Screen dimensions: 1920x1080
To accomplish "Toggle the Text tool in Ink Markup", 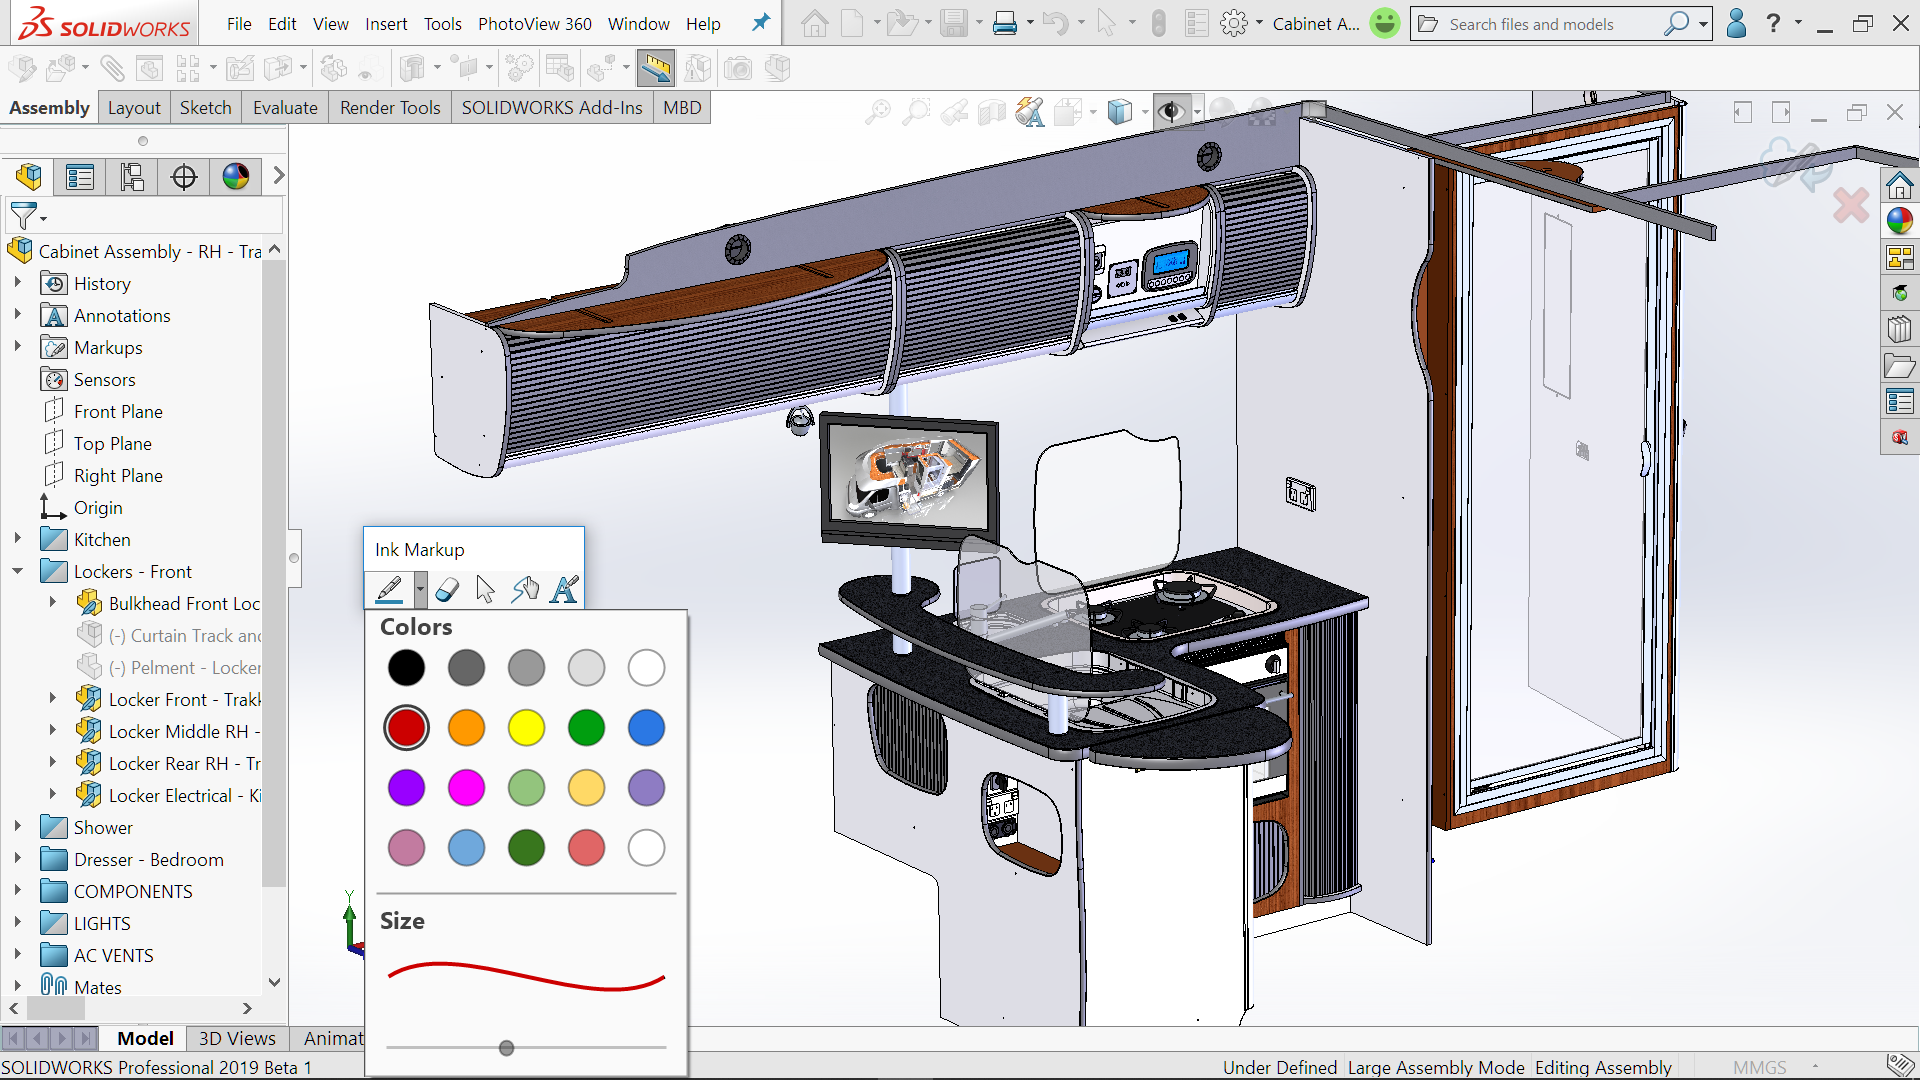I will pos(564,590).
